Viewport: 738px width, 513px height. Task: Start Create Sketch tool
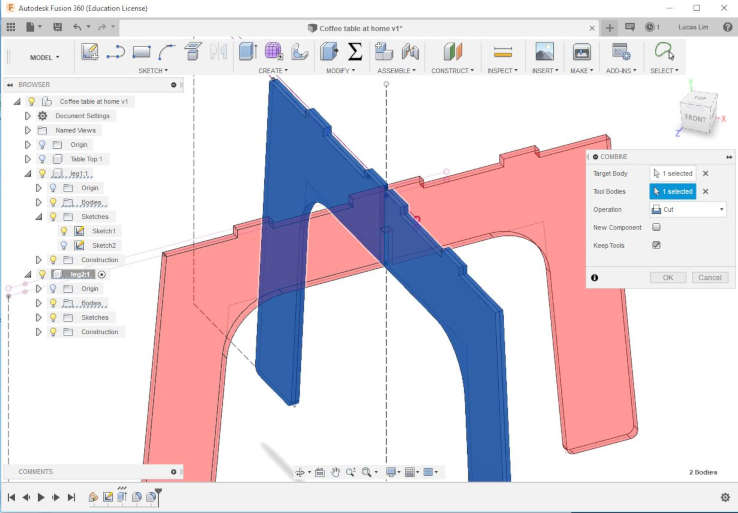pyautogui.click(x=89, y=52)
